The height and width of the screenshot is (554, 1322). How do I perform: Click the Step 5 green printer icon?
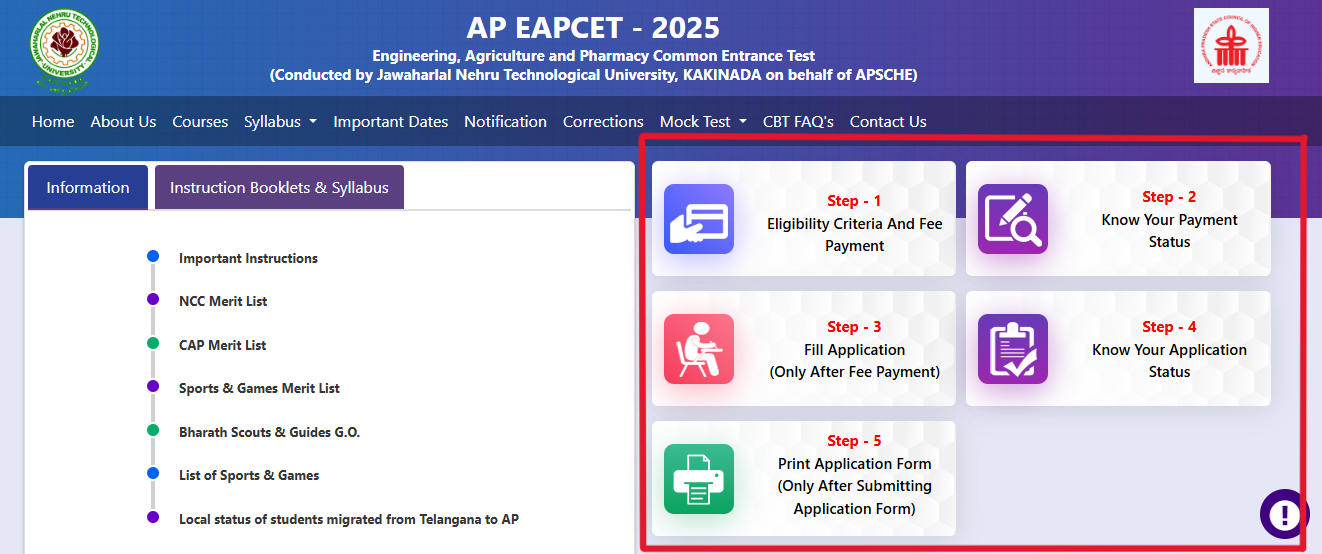698,479
